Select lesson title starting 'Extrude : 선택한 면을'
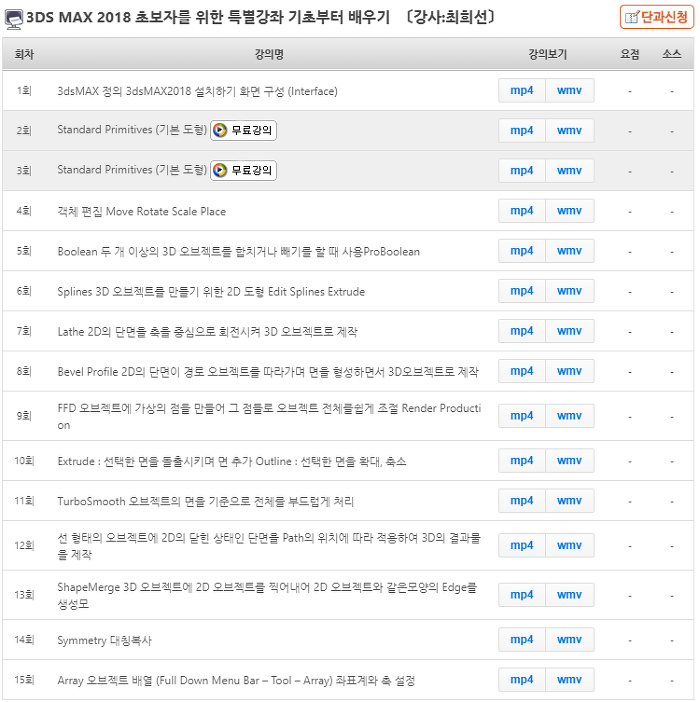This screenshot has width=700, height=702. pyautogui.click(x=232, y=462)
